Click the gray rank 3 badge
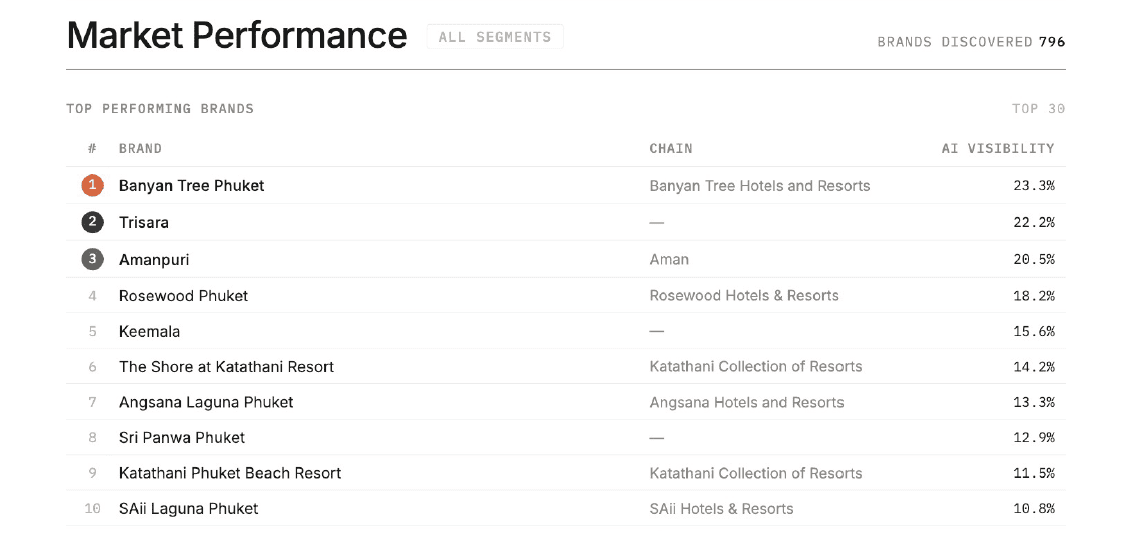 (x=92, y=260)
